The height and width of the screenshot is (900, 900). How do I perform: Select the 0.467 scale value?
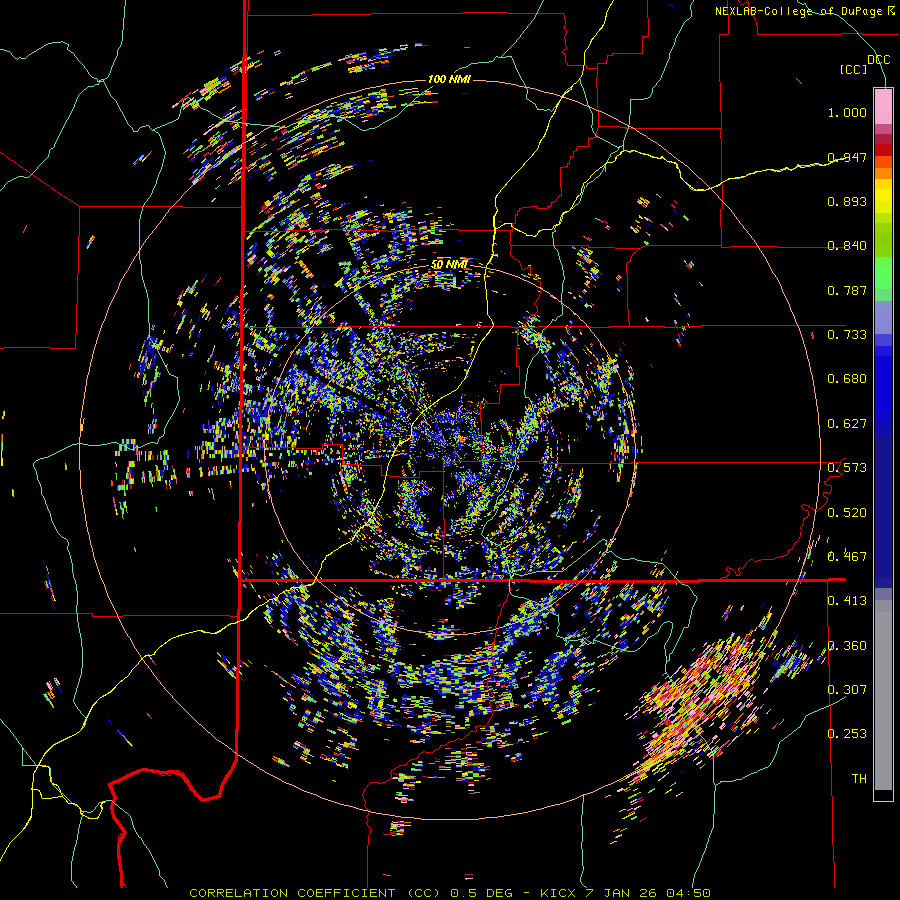(x=847, y=557)
